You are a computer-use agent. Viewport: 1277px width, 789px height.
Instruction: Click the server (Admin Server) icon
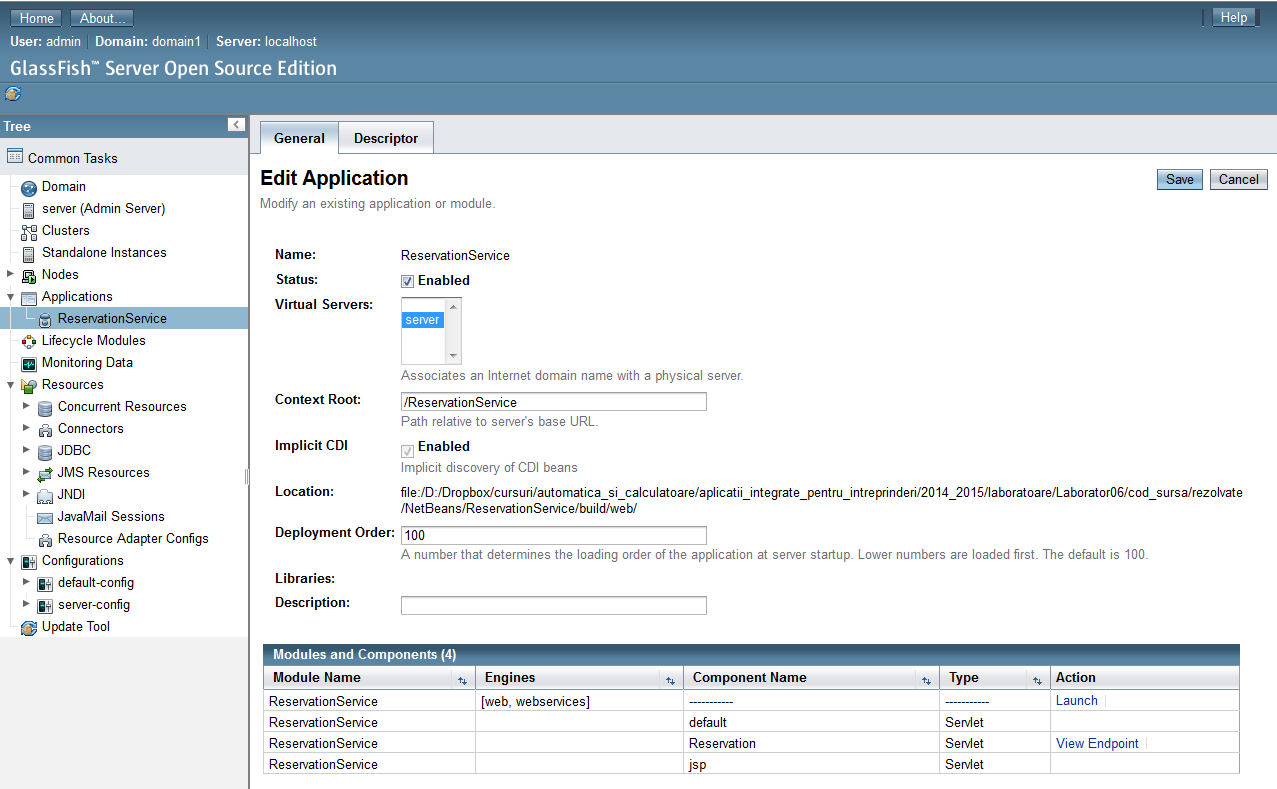coord(29,209)
